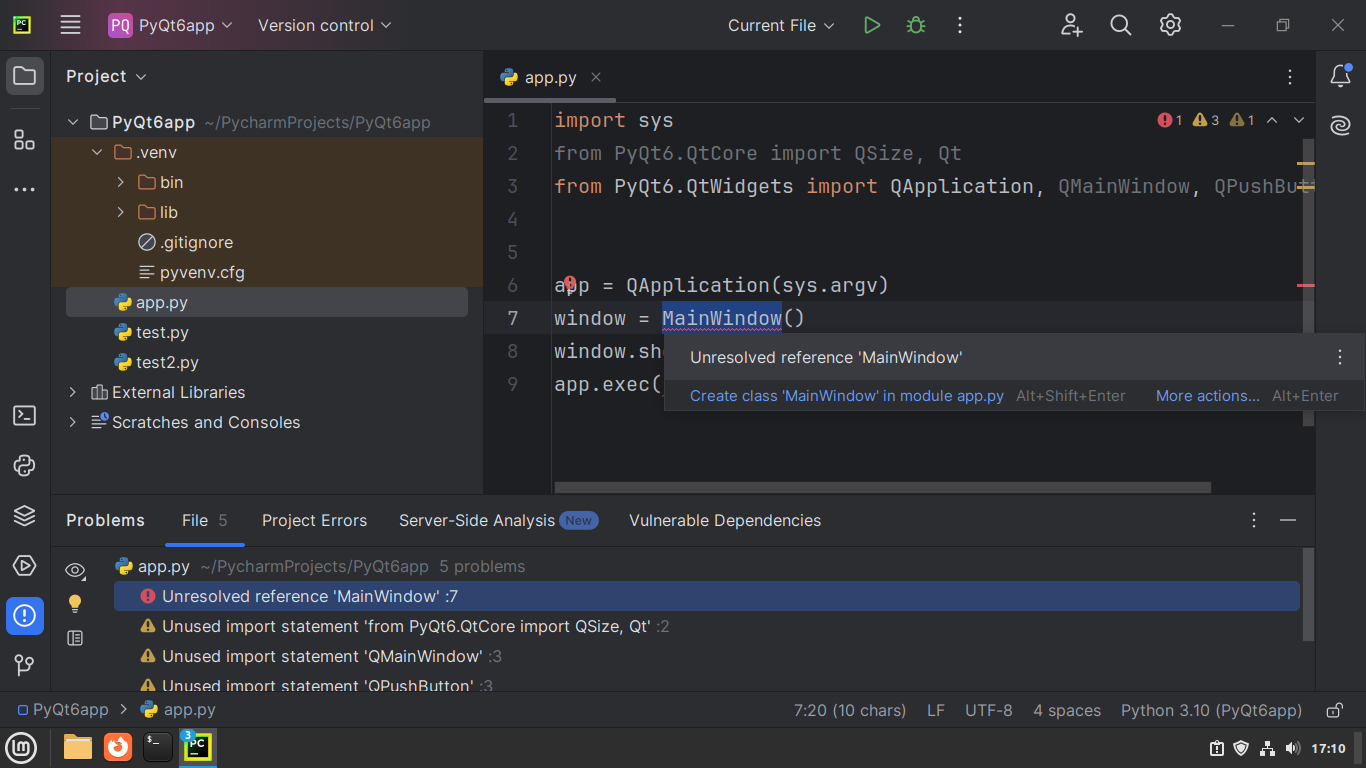Open the Structure tool window icon
The width and height of the screenshot is (1366, 768).
click(x=25, y=140)
